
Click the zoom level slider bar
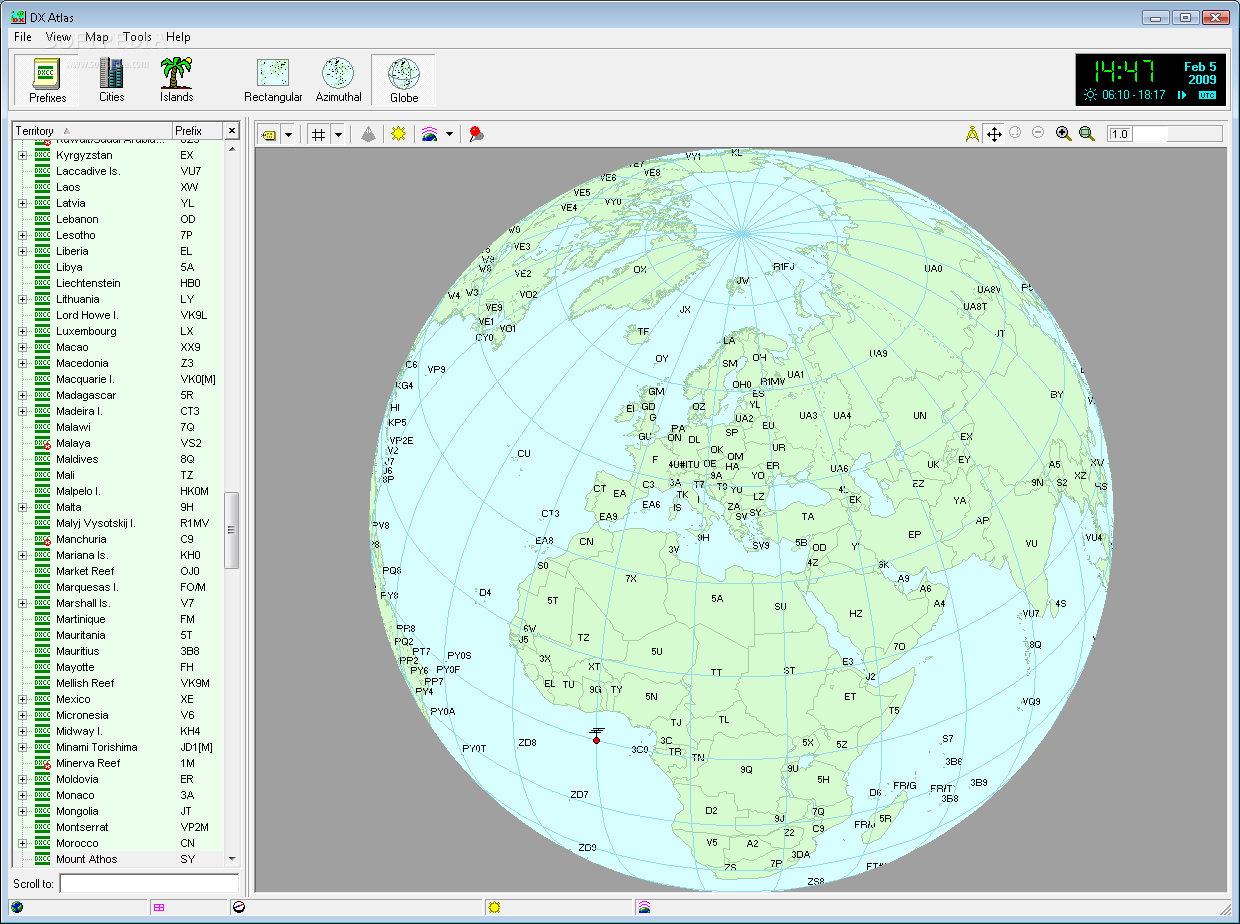[1178, 134]
